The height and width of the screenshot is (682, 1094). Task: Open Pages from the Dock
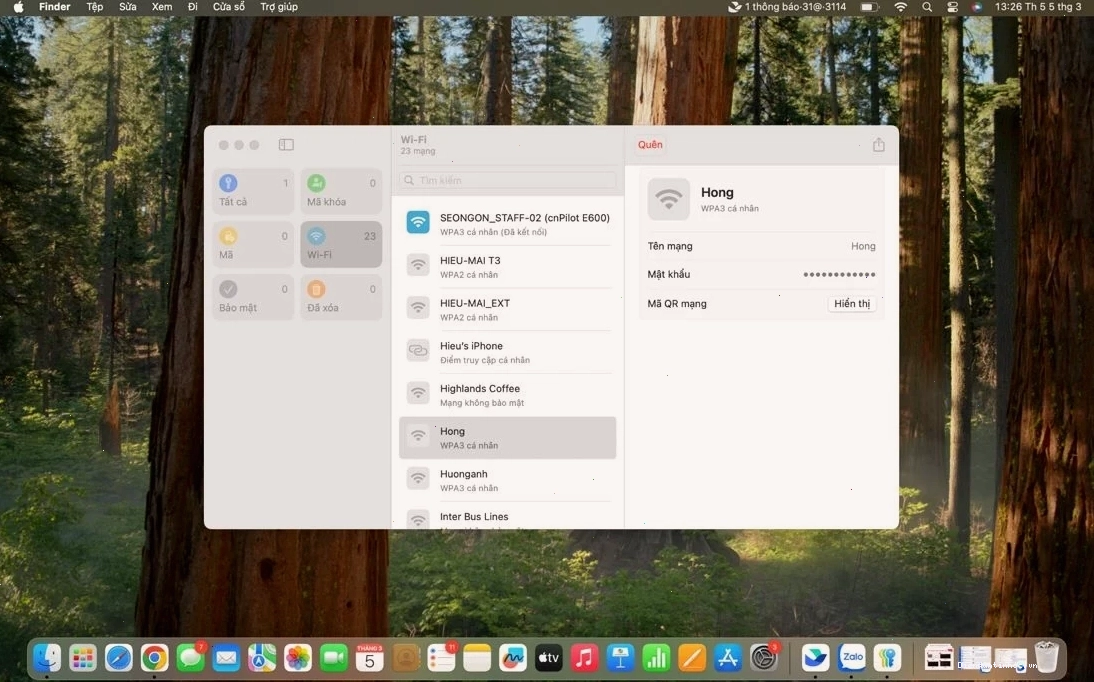pyautogui.click(x=692, y=658)
